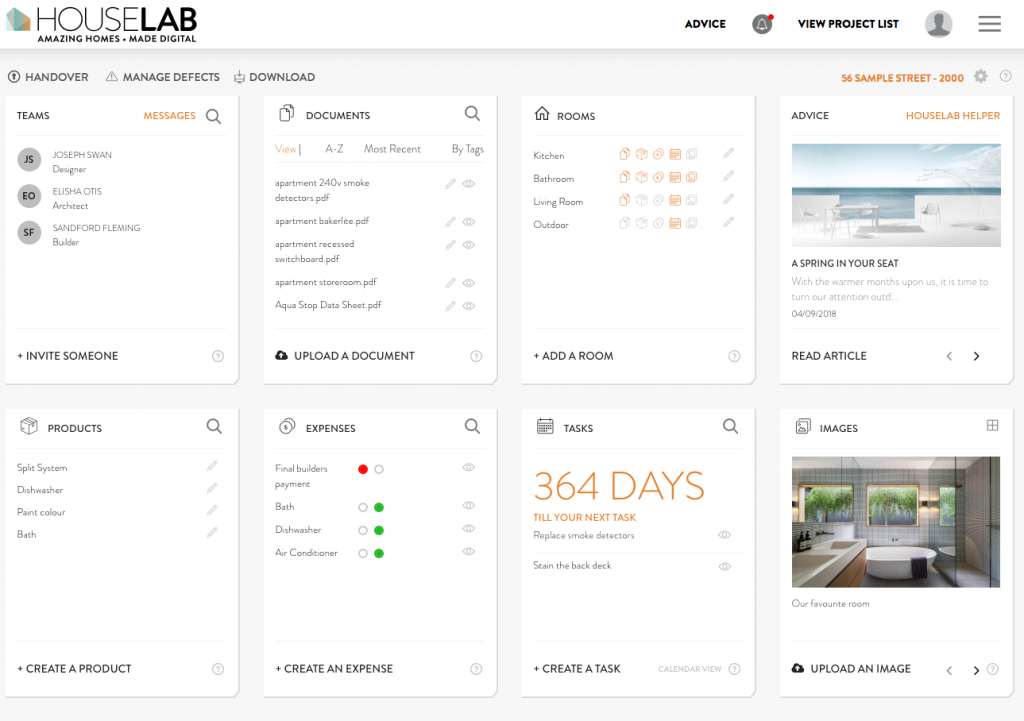The height and width of the screenshot is (721, 1024).
Task: Open the notifications bell icon
Action: click(761, 24)
